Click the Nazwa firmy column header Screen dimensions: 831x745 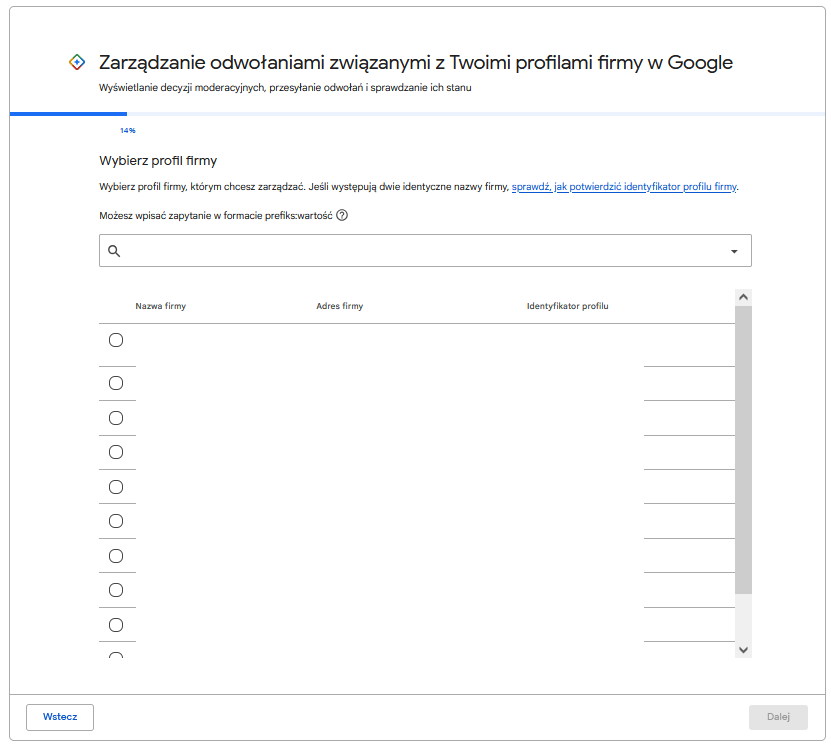pos(161,306)
